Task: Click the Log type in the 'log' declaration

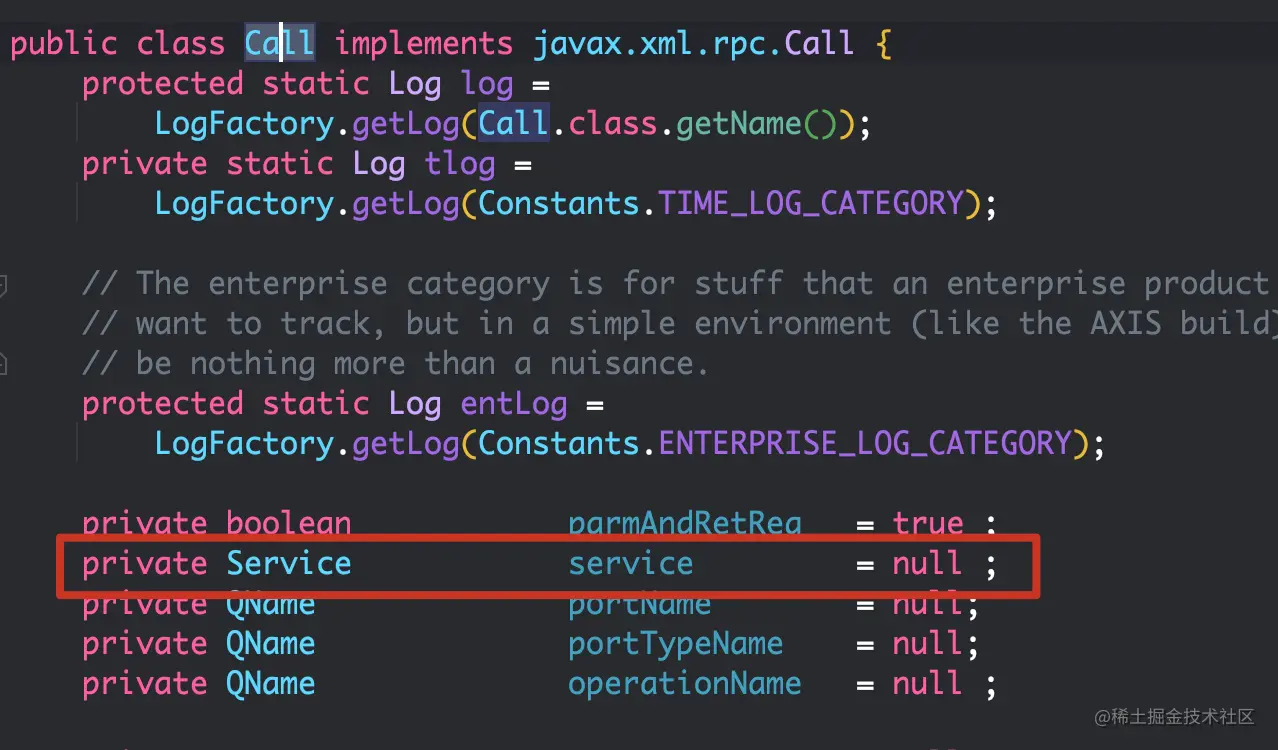Action: click(x=415, y=84)
